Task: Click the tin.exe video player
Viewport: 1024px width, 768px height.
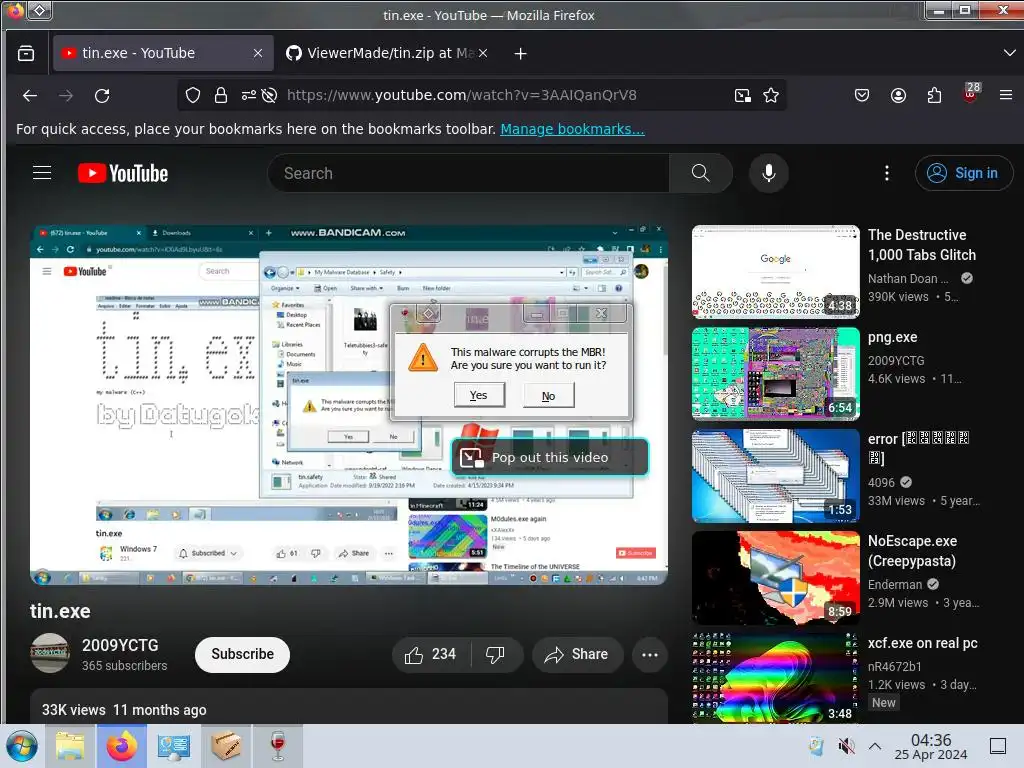Action: pos(349,405)
